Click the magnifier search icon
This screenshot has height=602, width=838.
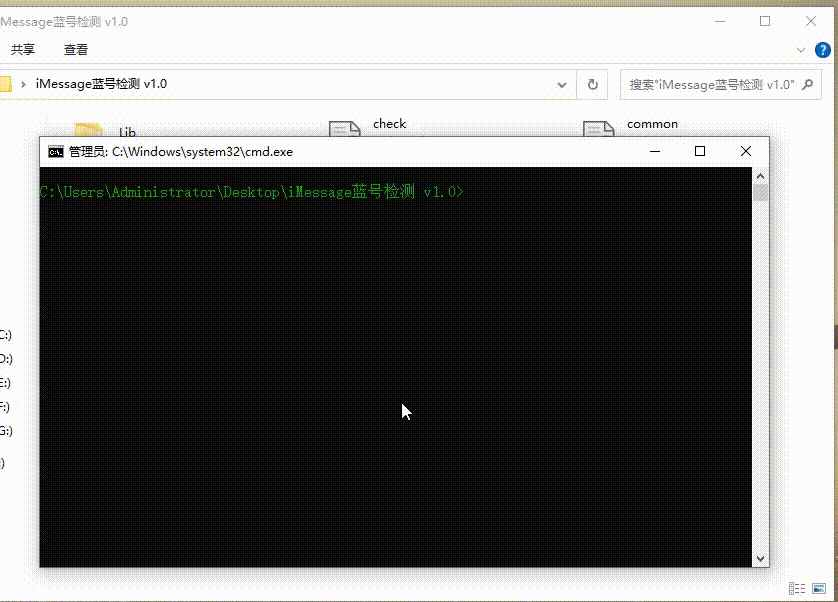(808, 84)
